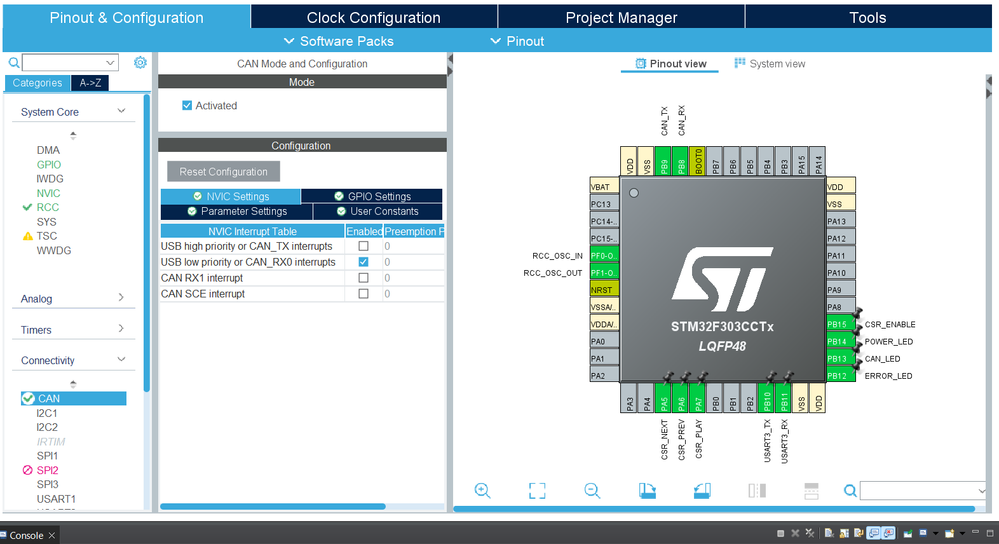Uncheck the CAN Activated checkbox
This screenshot has height=544, width=999.
(x=187, y=106)
